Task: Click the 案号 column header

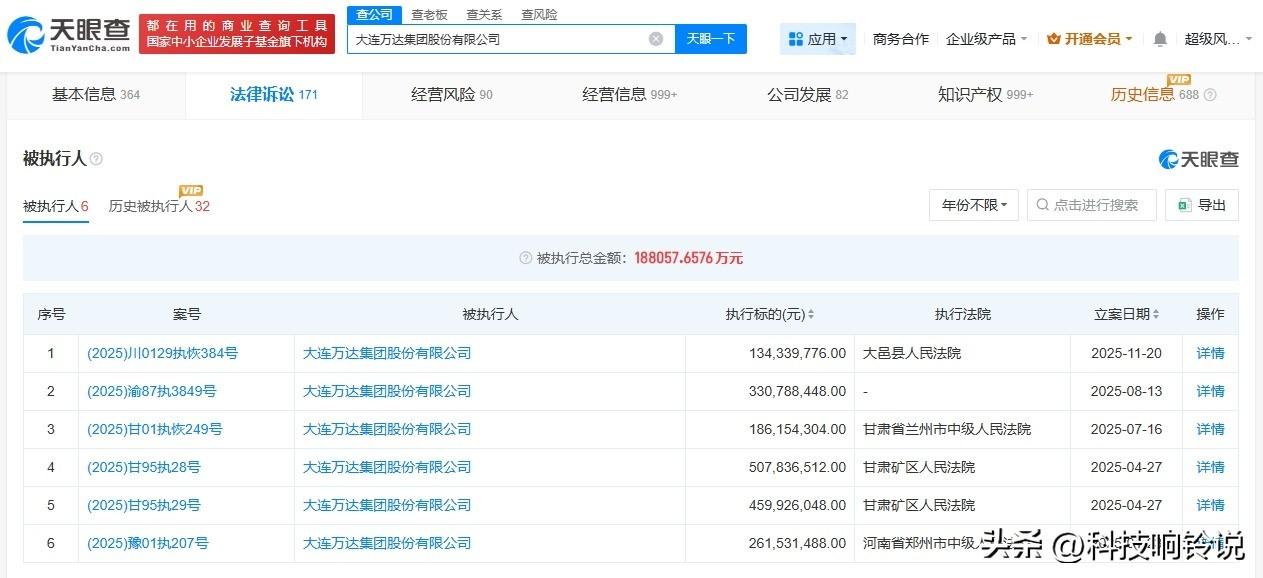Action: pyautogui.click(x=187, y=314)
